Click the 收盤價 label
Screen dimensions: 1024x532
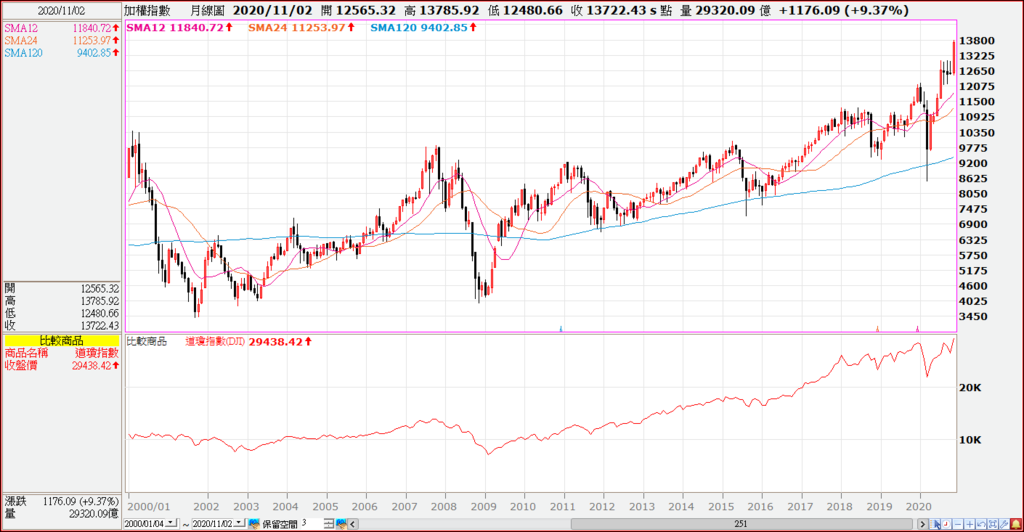[21, 366]
